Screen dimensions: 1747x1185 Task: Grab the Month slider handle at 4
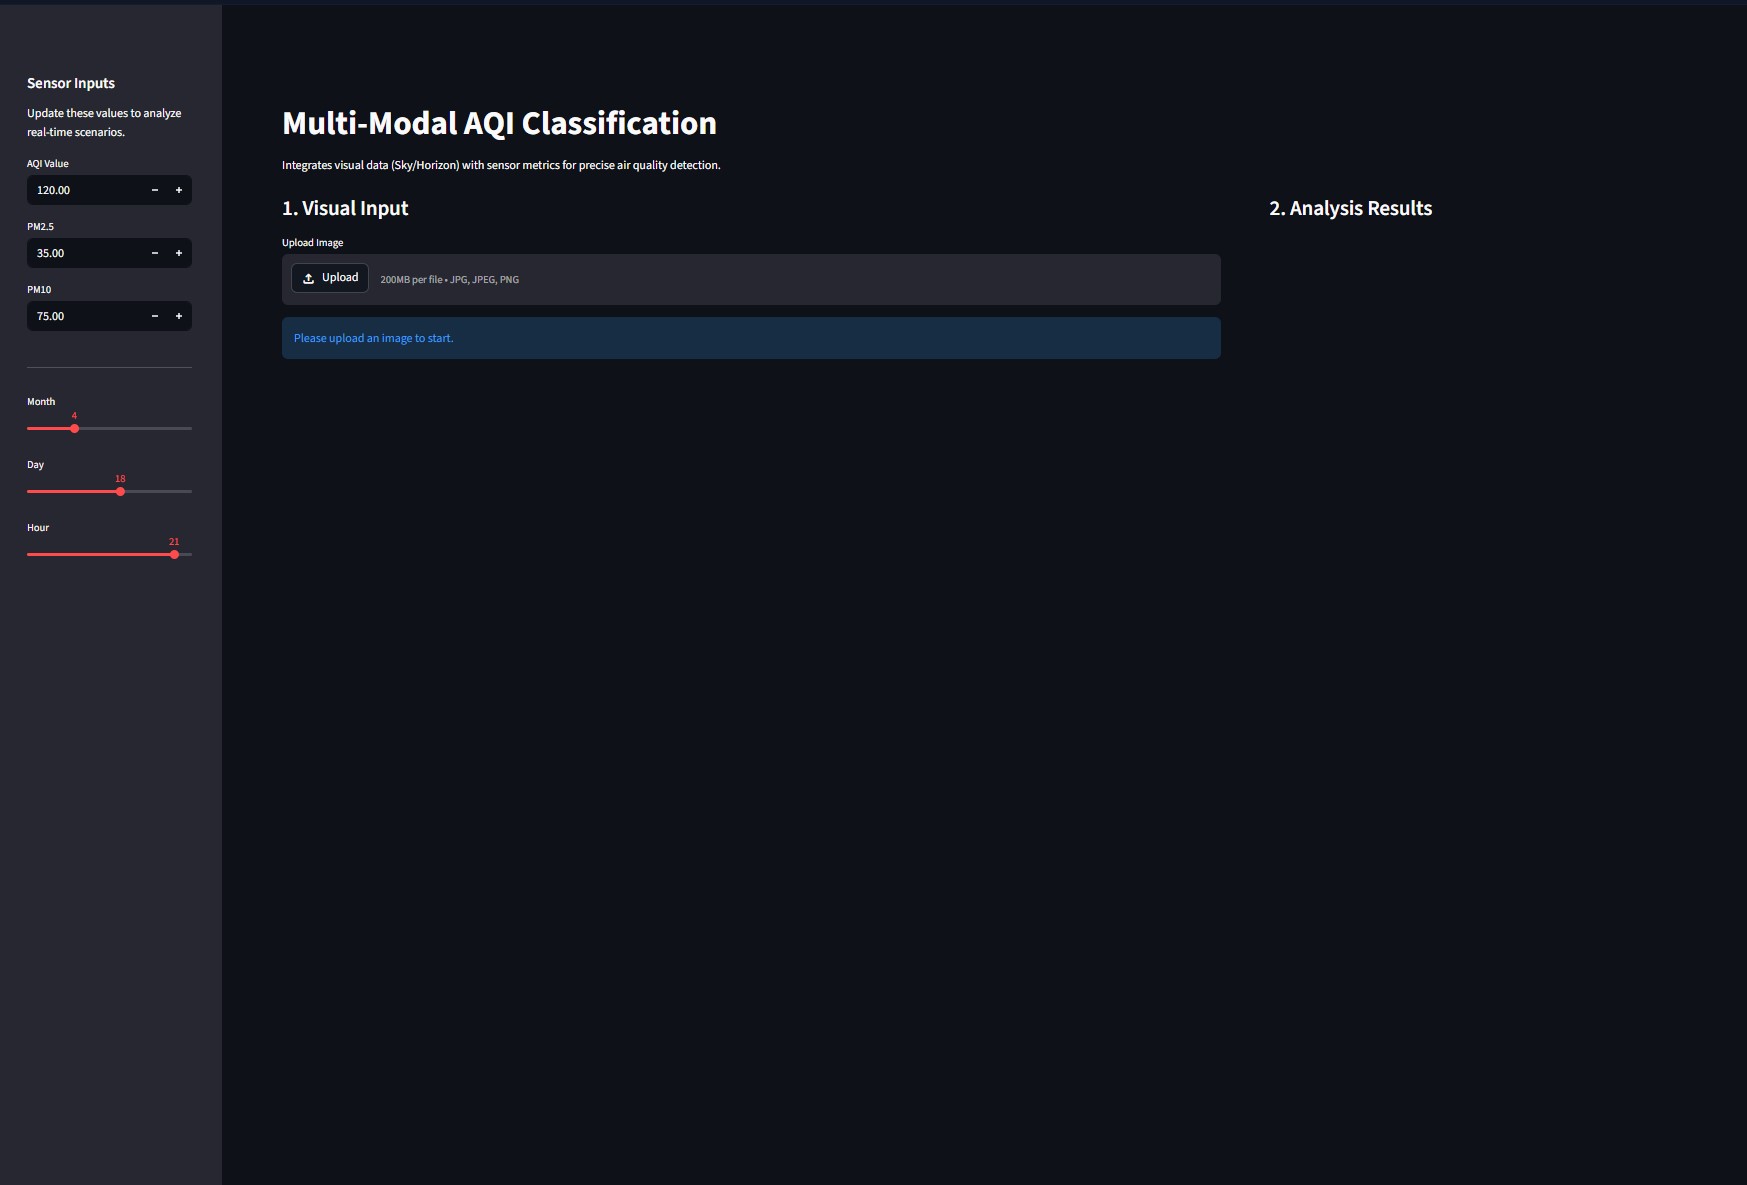pyautogui.click(x=74, y=428)
